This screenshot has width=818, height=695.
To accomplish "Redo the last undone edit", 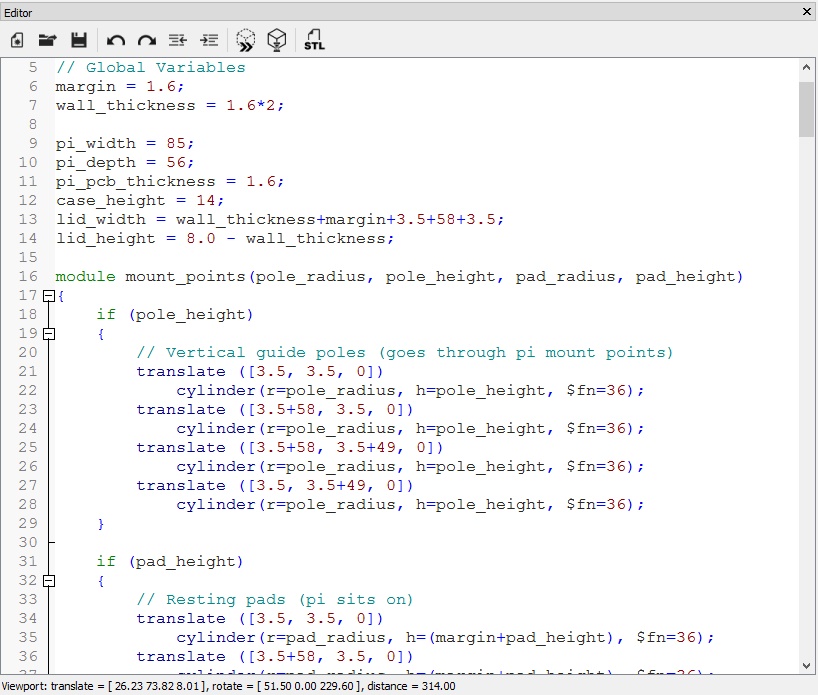I will point(147,41).
